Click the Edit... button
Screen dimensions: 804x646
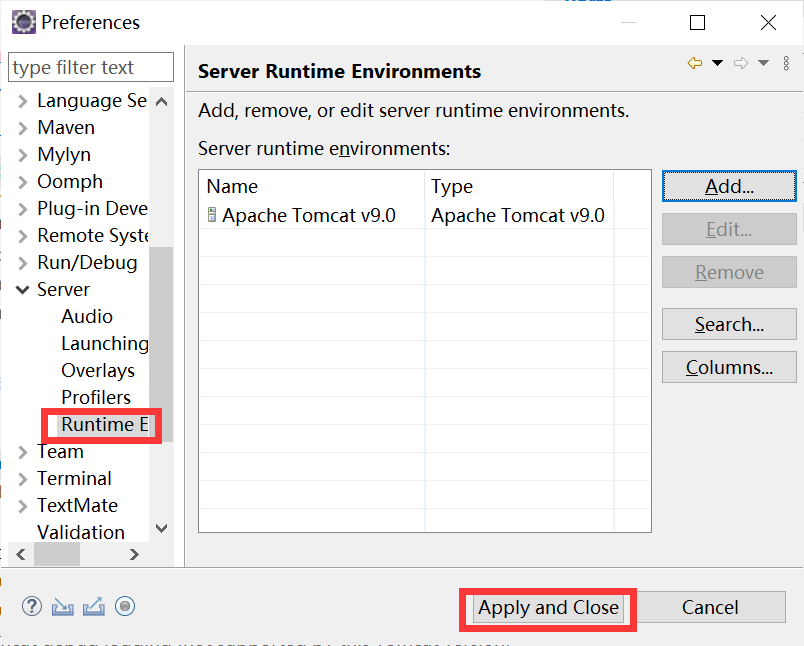click(x=729, y=229)
